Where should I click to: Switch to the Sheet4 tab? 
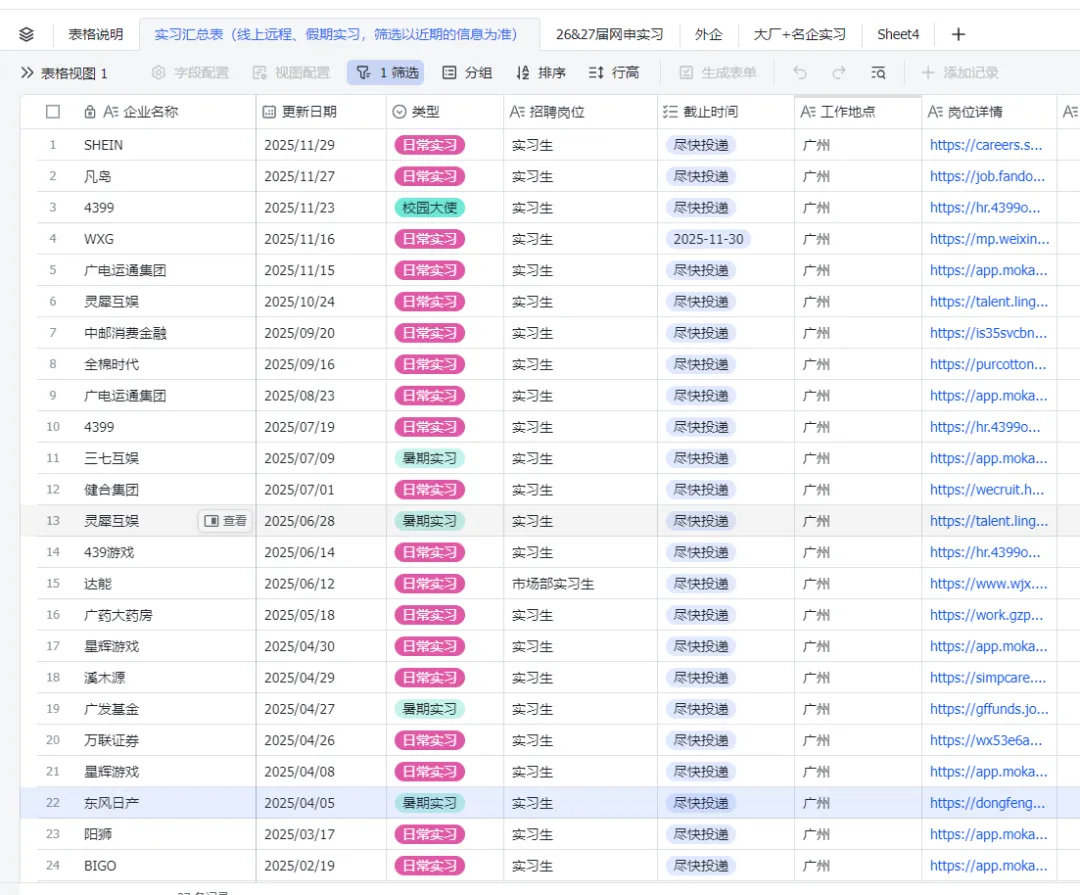[898, 34]
